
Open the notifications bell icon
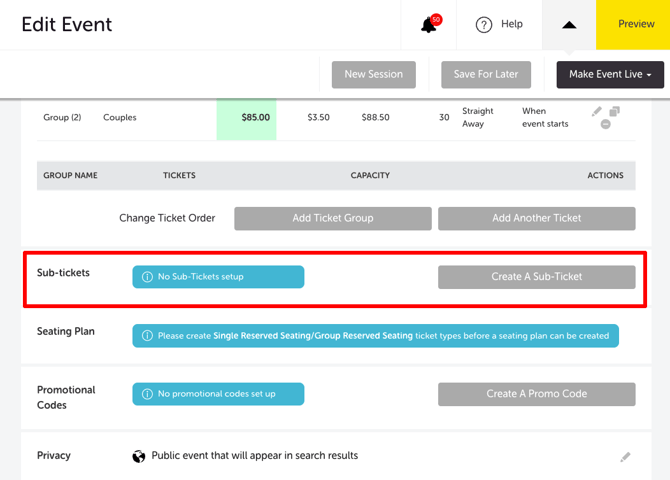pyautogui.click(x=429, y=25)
